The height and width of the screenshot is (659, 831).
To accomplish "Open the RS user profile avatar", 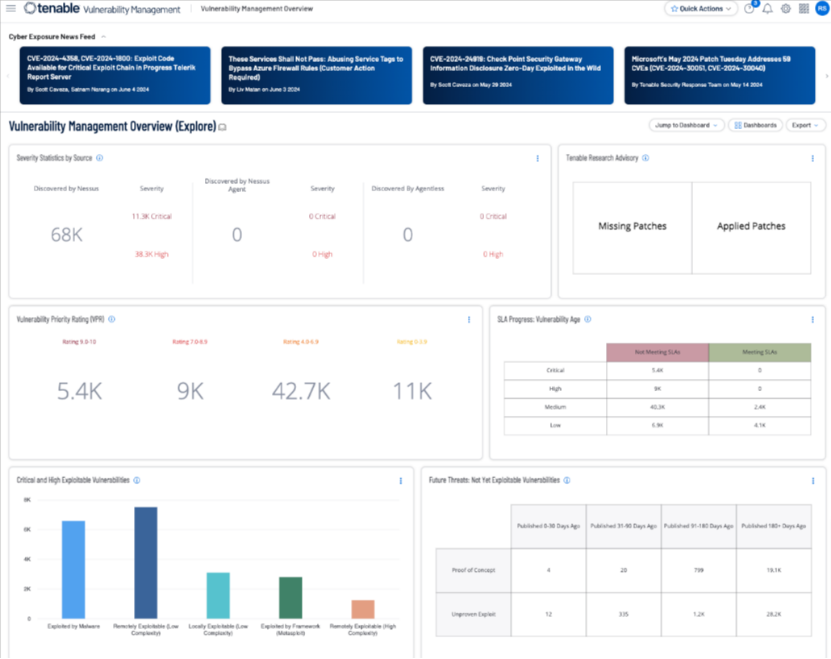I will [822, 8].
